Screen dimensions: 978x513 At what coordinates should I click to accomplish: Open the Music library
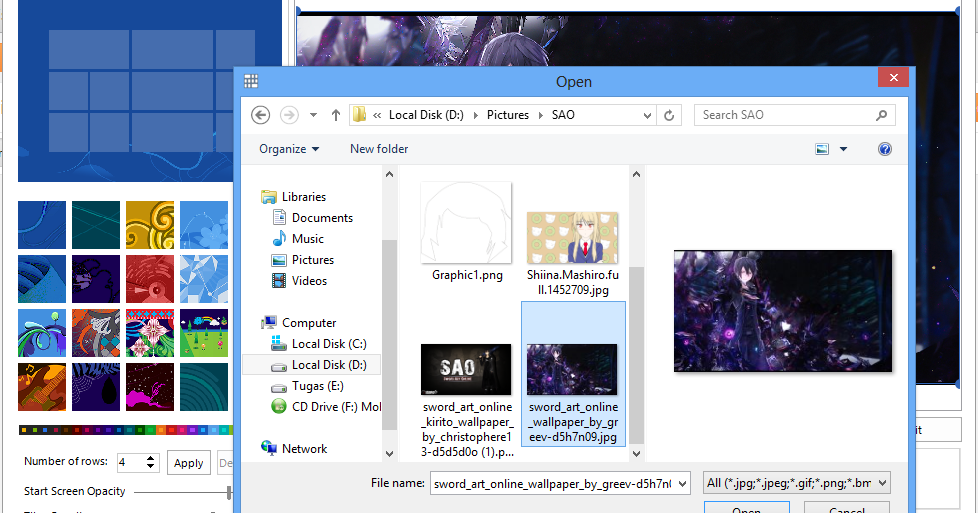coord(298,238)
